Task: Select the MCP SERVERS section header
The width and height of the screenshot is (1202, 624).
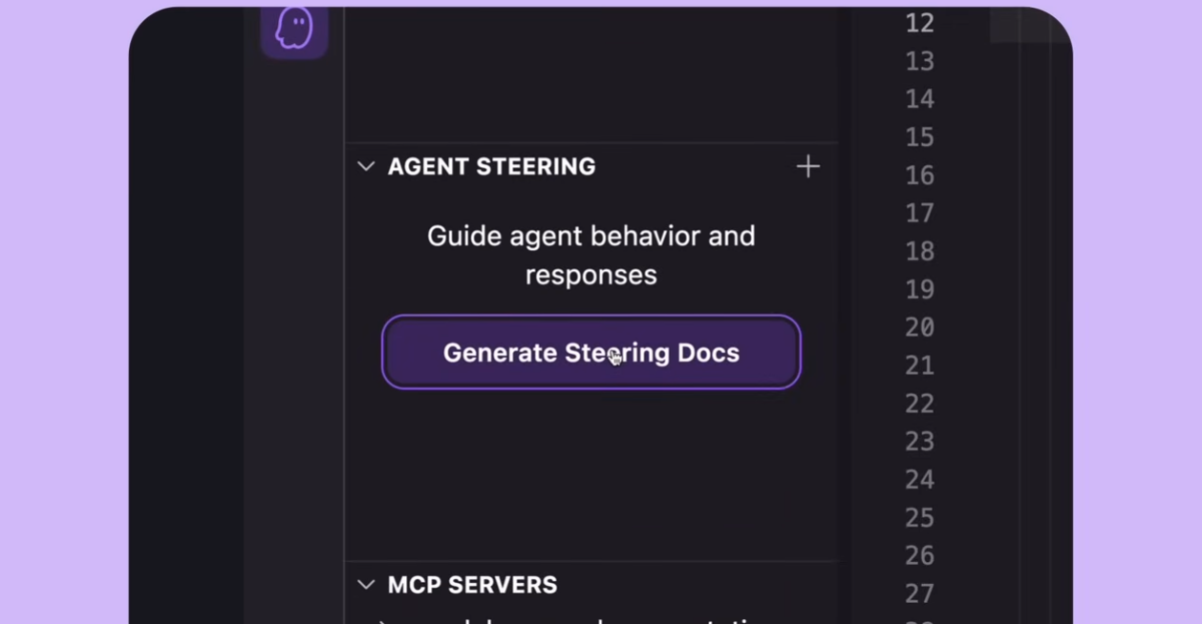Action: (473, 585)
